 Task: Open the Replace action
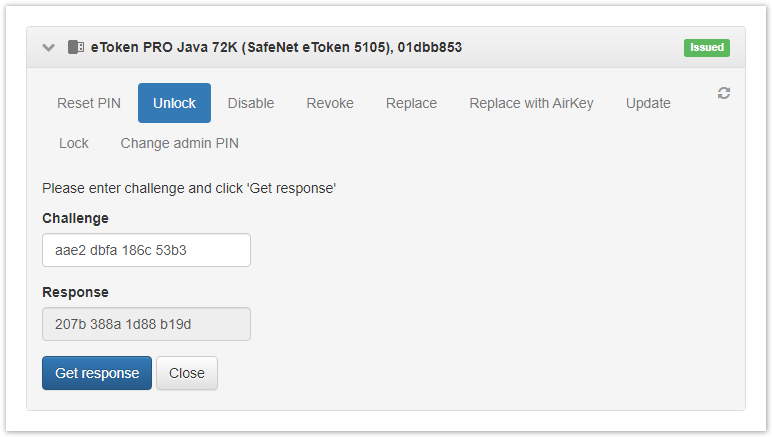pos(411,103)
